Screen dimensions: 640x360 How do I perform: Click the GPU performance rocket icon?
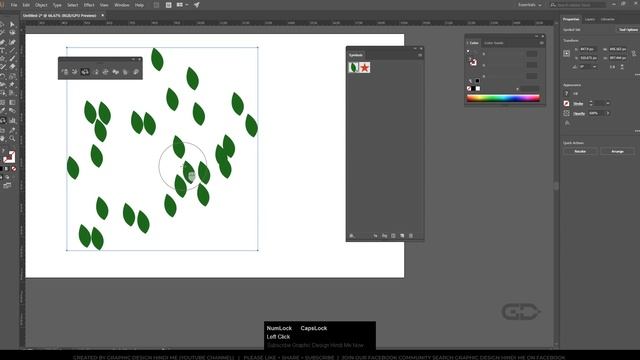[x=197, y=5]
